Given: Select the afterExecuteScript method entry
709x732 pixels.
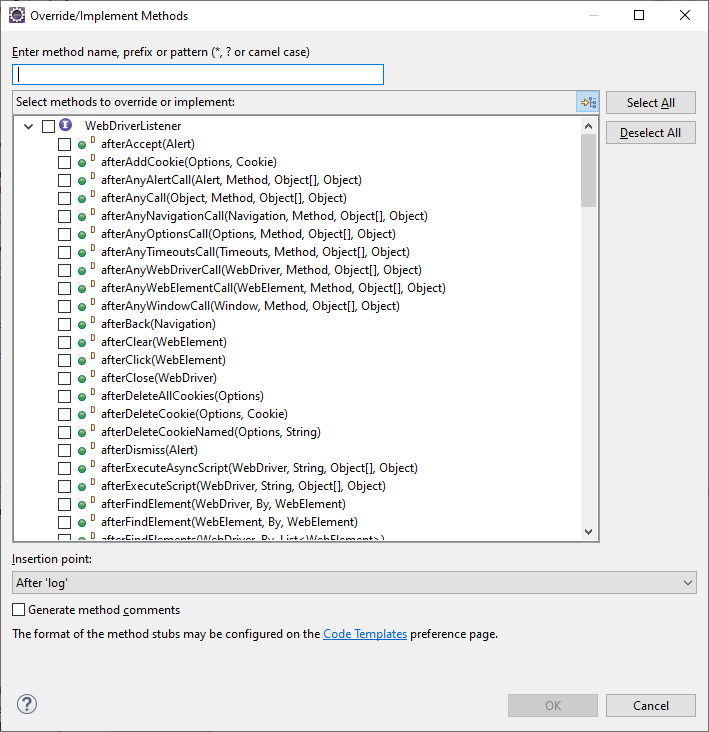Looking at the screenshot, I should pos(242,486).
